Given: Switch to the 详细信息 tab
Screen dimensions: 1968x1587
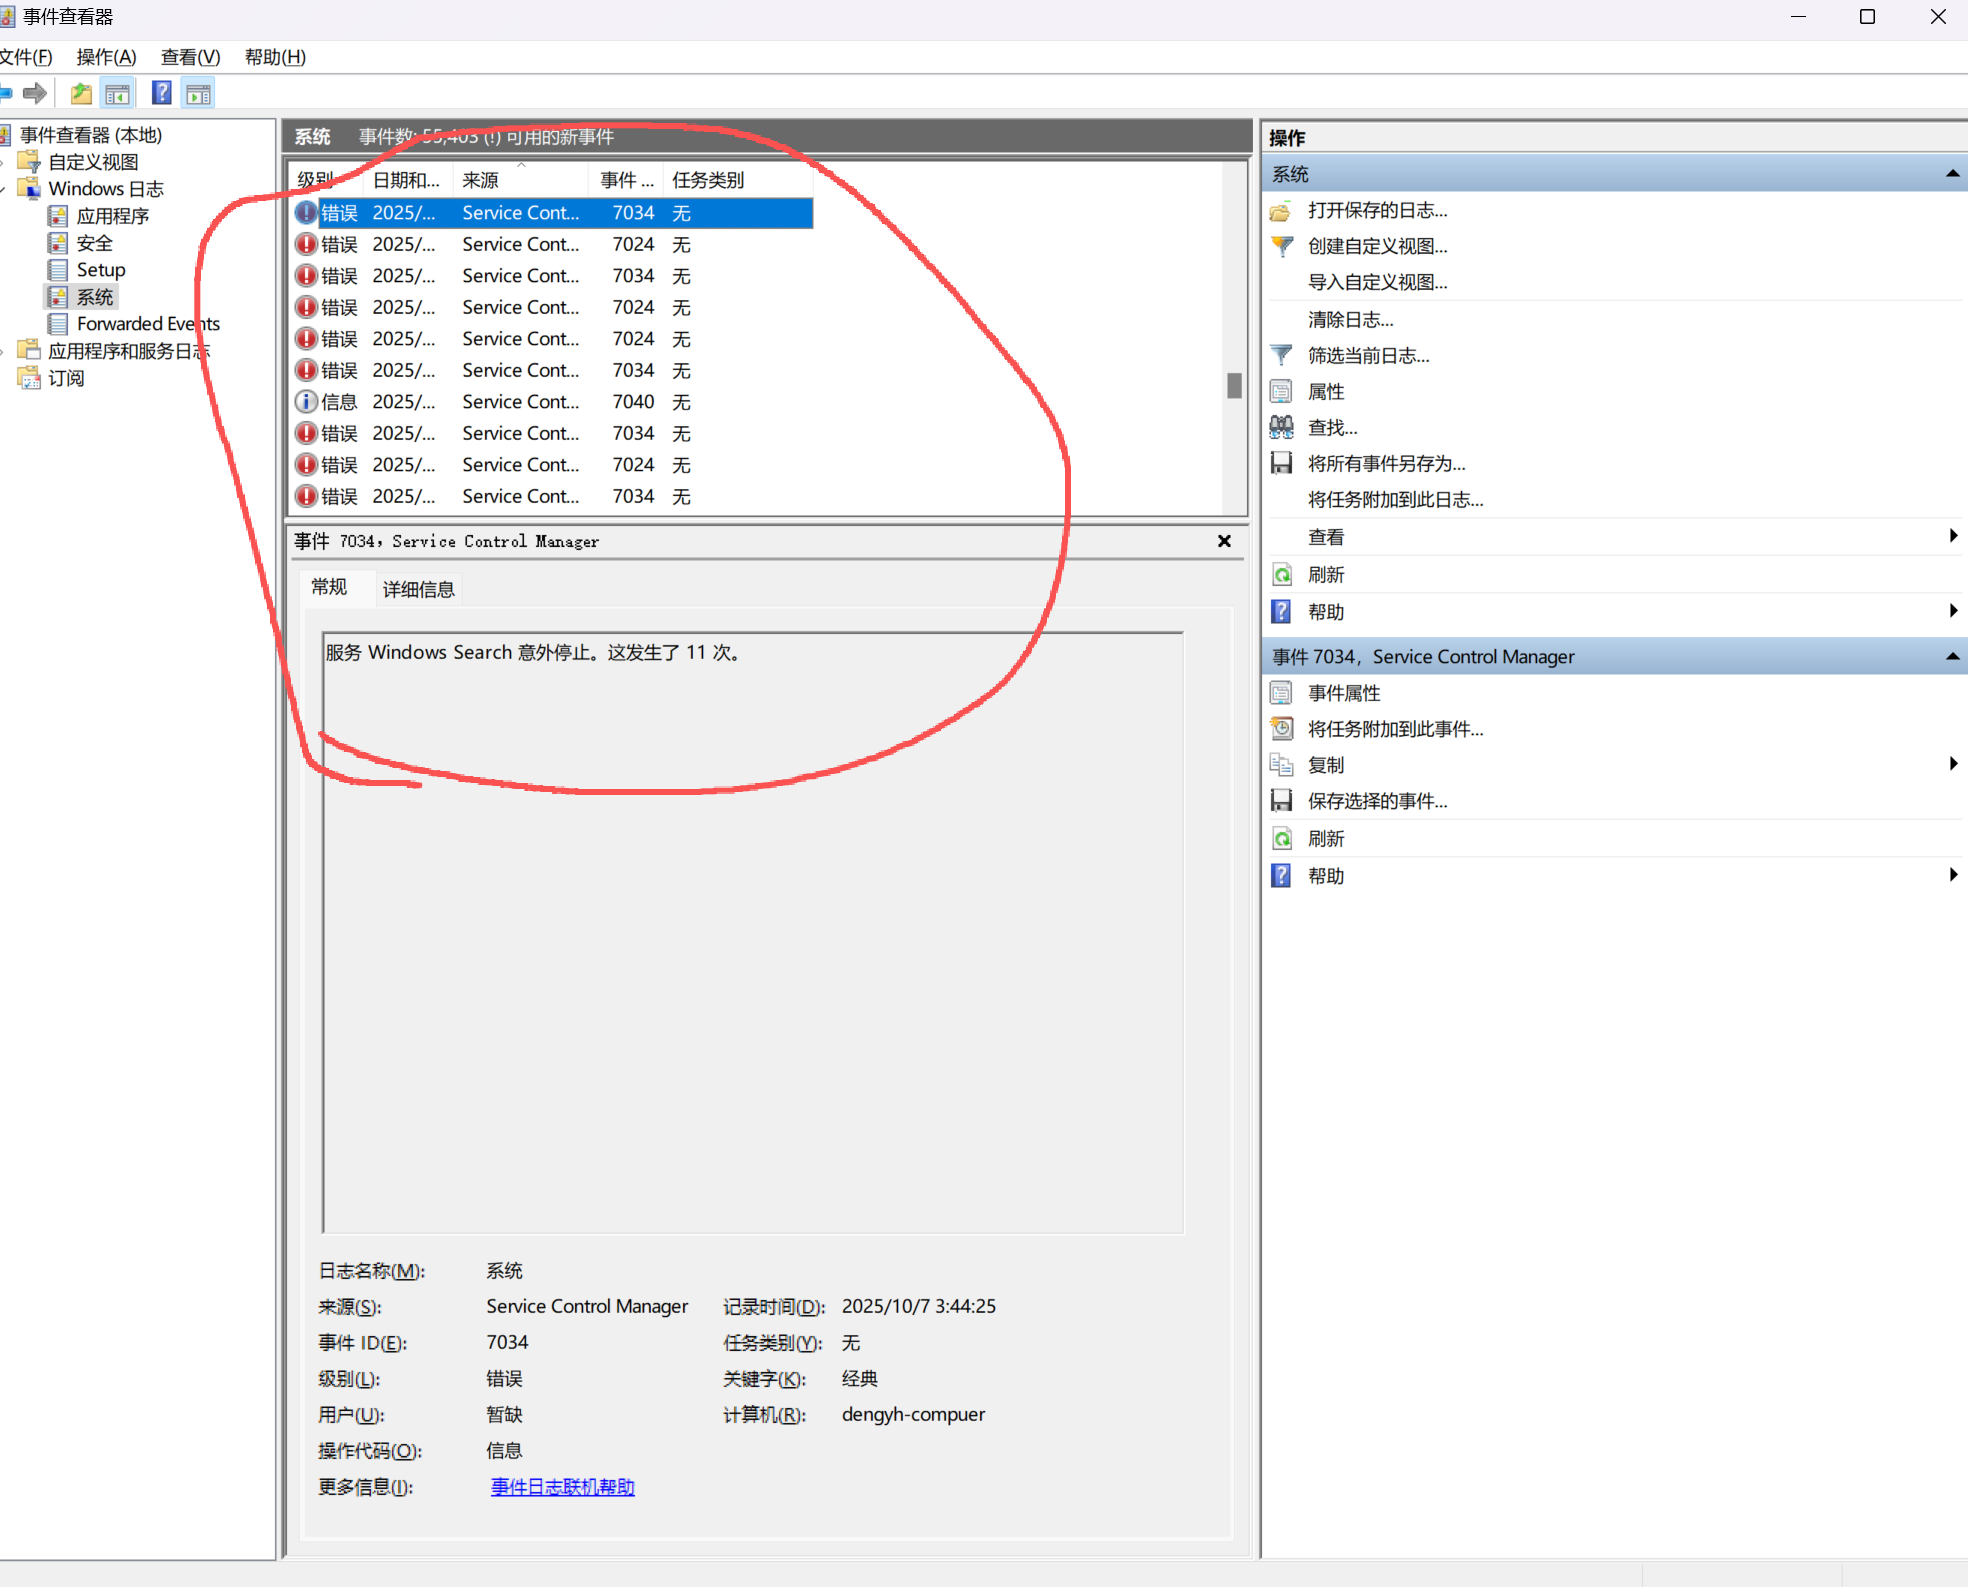Looking at the screenshot, I should 418,589.
